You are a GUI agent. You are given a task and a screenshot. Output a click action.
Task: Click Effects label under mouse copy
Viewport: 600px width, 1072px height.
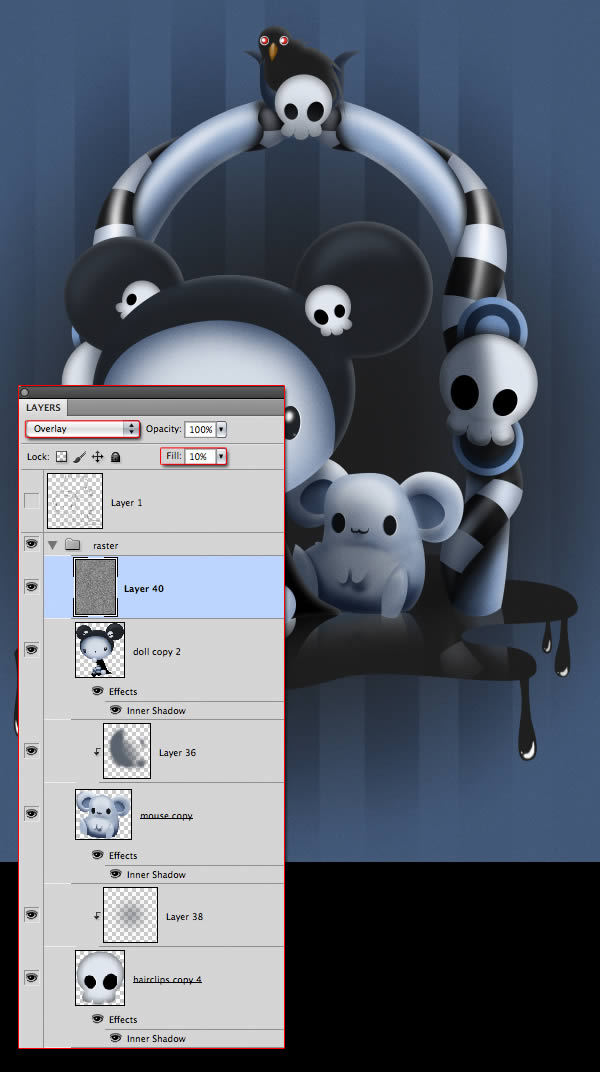click(123, 855)
